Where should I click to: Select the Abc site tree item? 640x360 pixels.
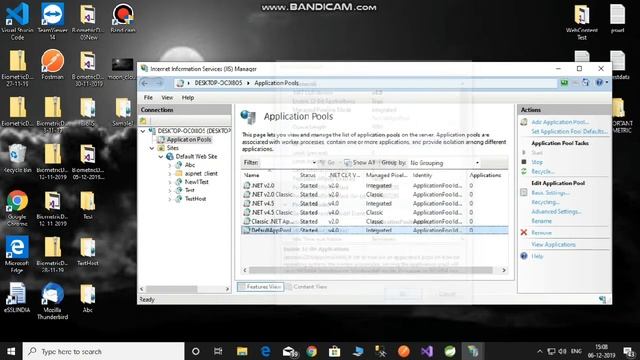[190, 165]
